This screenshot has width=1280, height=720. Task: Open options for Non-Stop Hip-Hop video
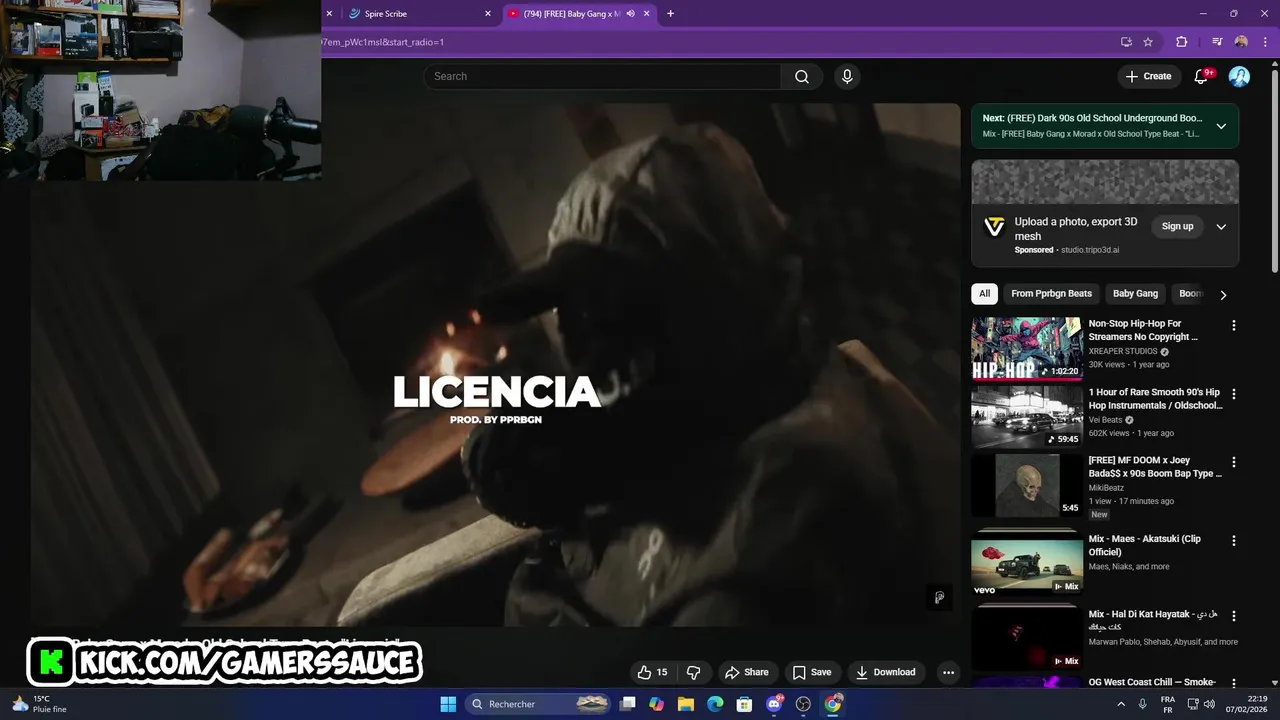coord(1234,326)
